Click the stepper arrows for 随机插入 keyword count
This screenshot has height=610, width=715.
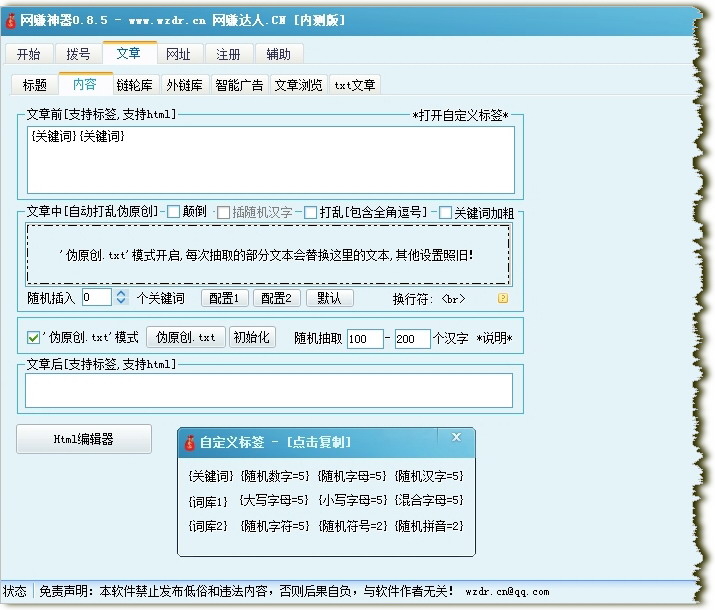pos(121,298)
